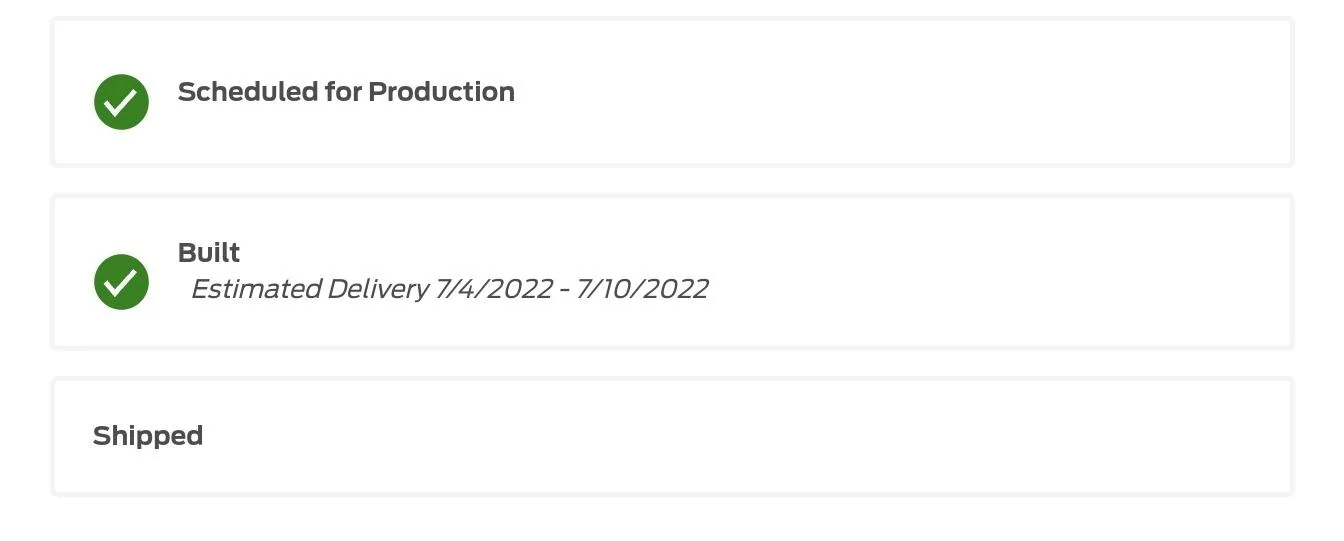Click the green checkmark beside Built
The width and height of the screenshot is (1344, 541).
(121, 282)
